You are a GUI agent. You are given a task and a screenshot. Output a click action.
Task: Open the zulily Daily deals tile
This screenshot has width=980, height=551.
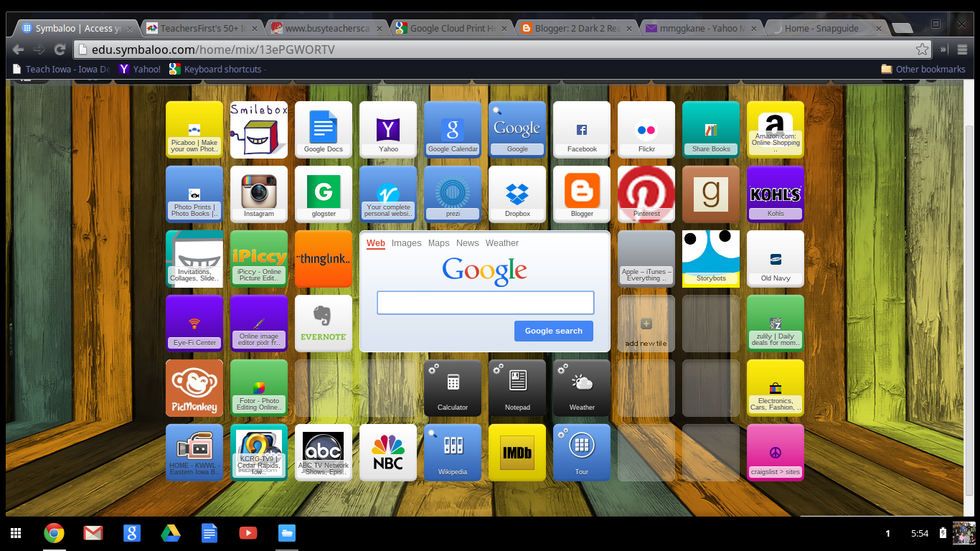click(x=776, y=323)
